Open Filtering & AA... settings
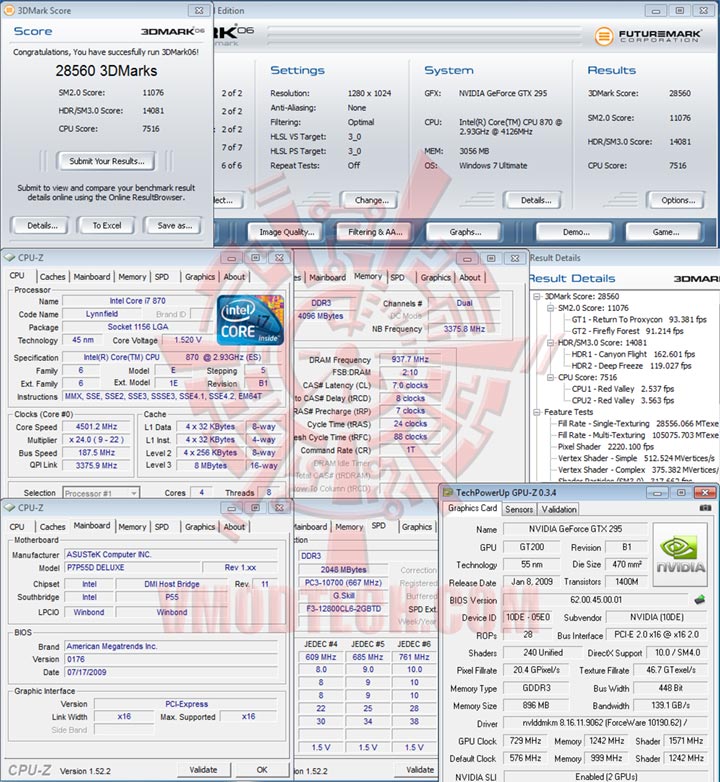Viewport: 720px width, 782px height. click(375, 232)
